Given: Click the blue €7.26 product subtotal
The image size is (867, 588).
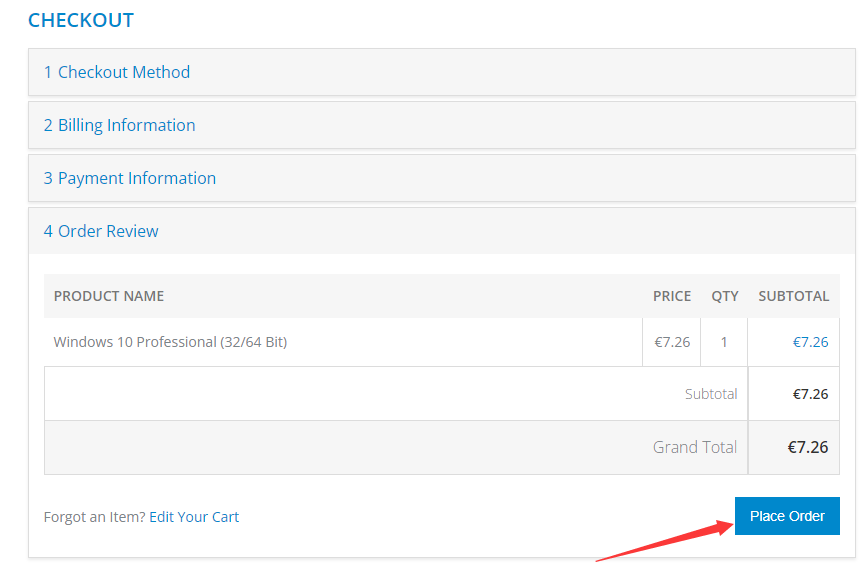Looking at the screenshot, I should 810,342.
